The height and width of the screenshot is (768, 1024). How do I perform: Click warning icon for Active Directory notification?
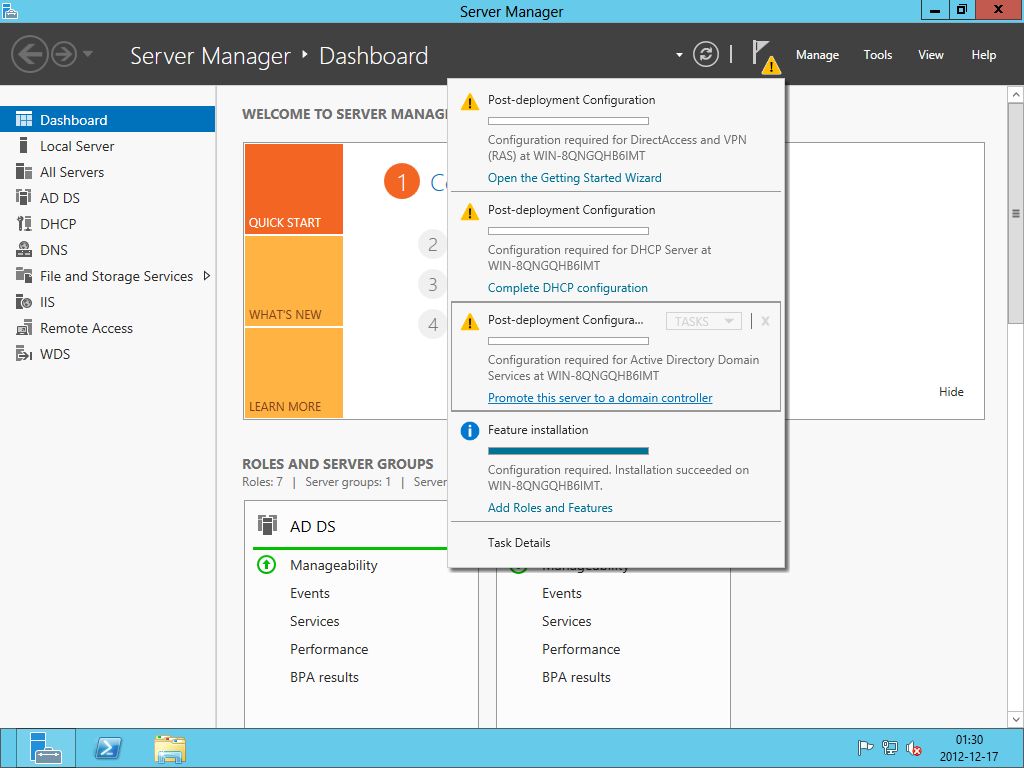coord(470,322)
